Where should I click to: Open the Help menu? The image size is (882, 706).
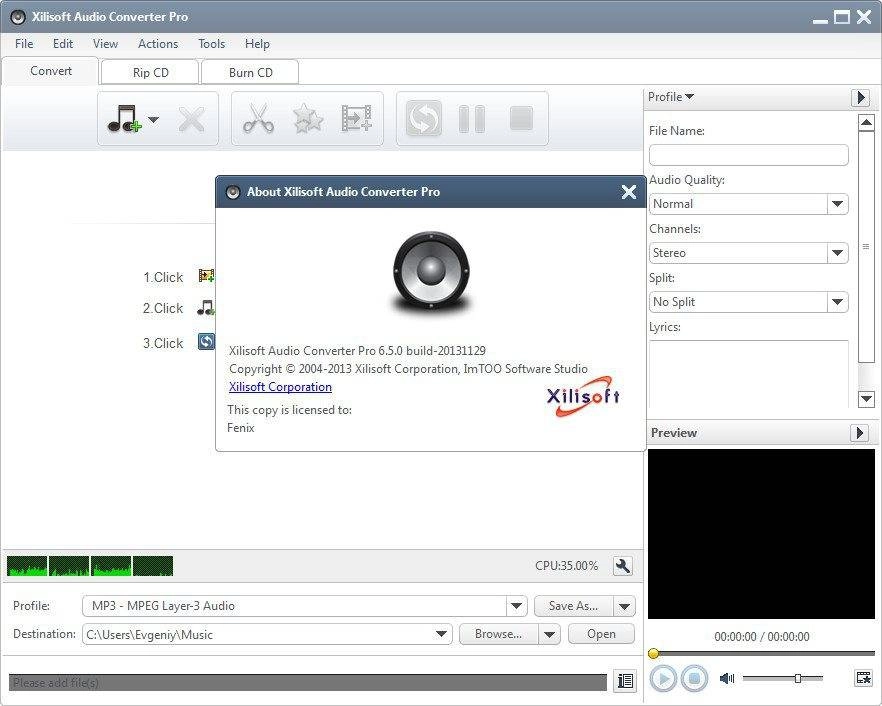point(257,43)
